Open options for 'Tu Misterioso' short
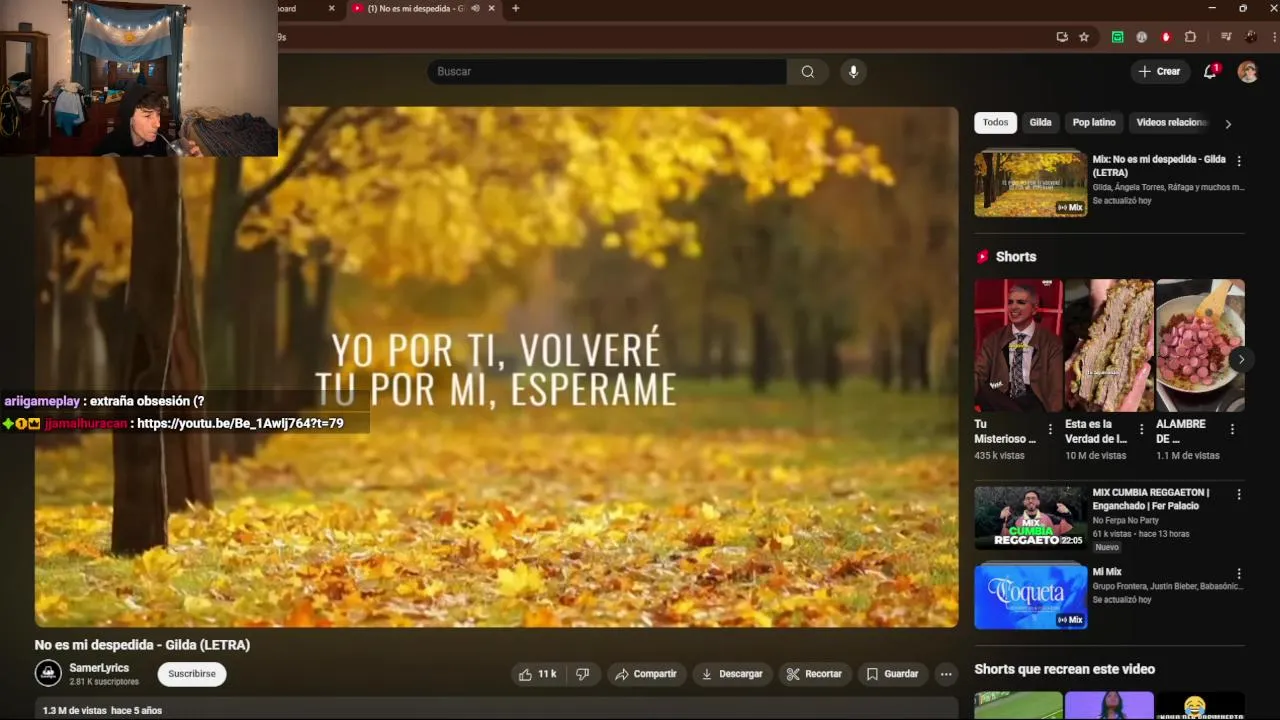Viewport: 1280px width, 720px height. coord(1050,429)
